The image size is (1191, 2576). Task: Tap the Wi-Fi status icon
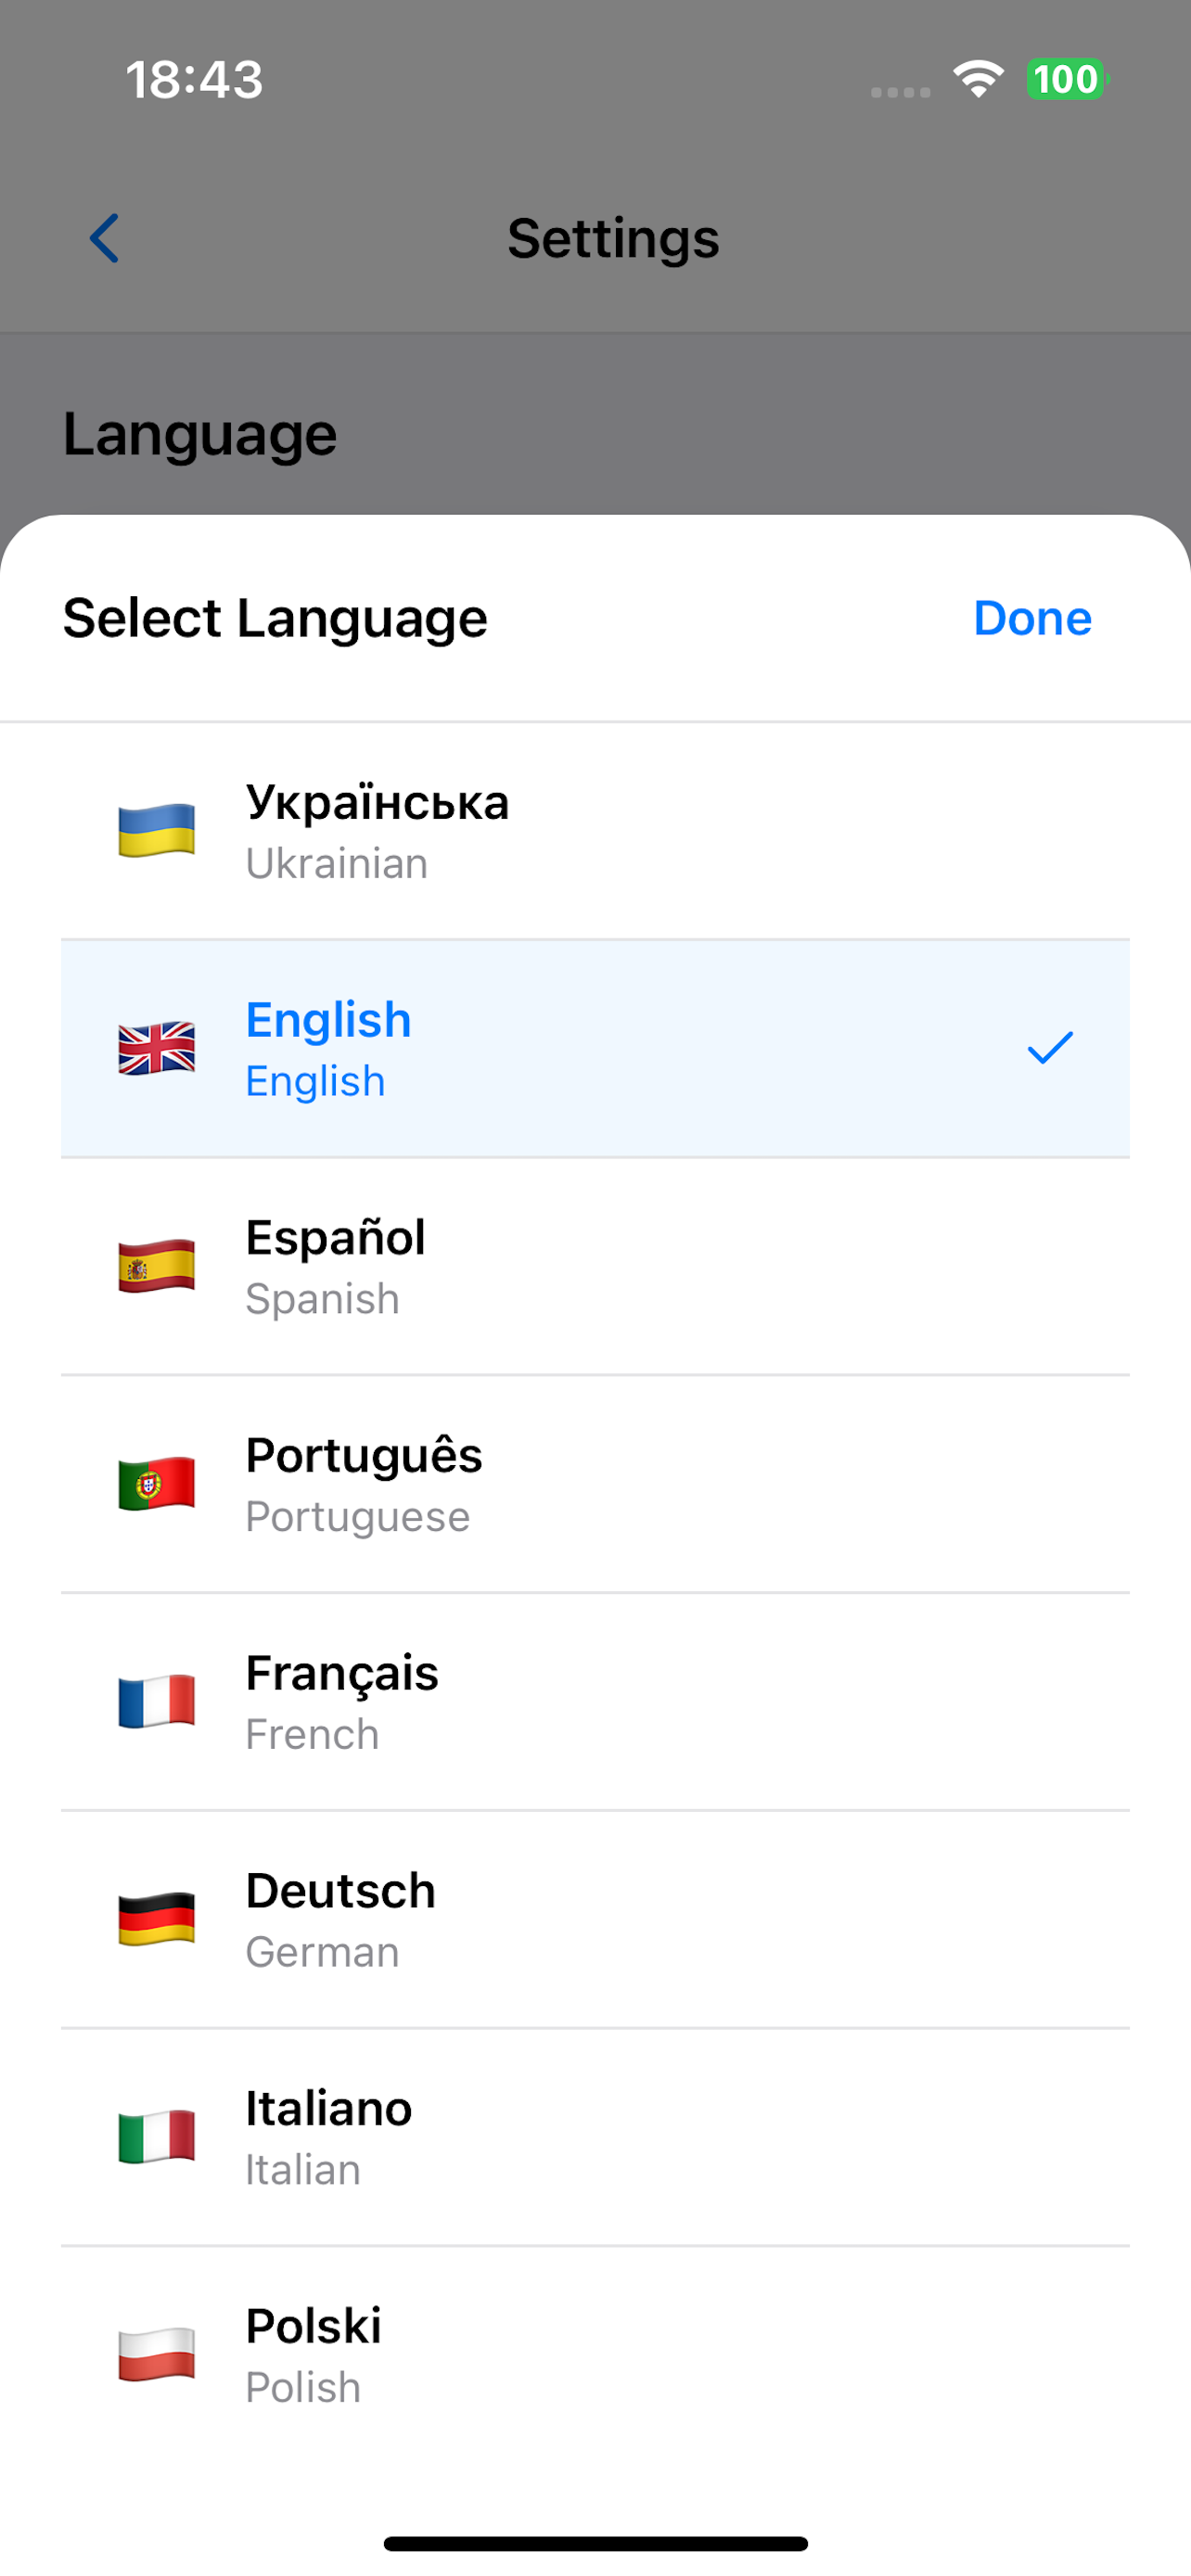pyautogui.click(x=978, y=79)
